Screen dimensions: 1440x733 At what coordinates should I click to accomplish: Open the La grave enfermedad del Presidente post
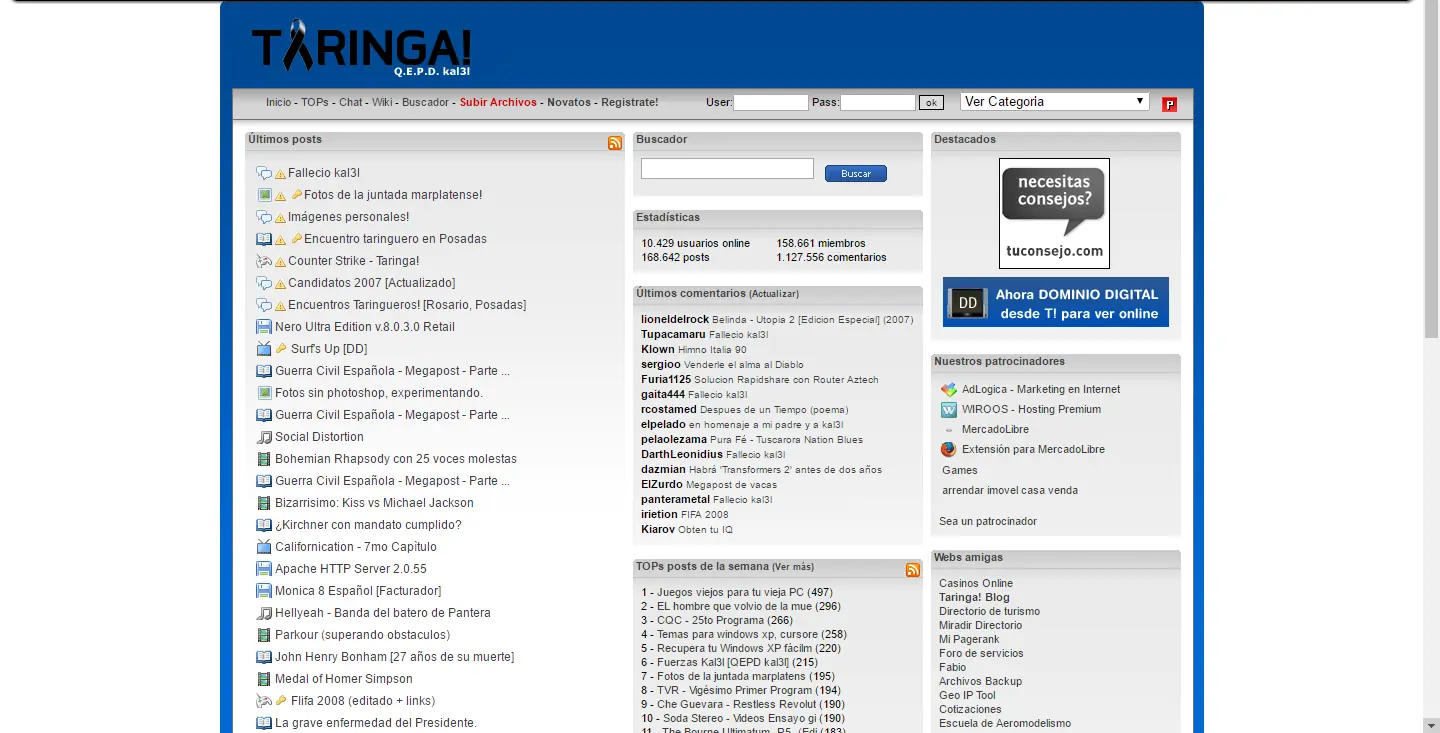pyautogui.click(x=376, y=723)
